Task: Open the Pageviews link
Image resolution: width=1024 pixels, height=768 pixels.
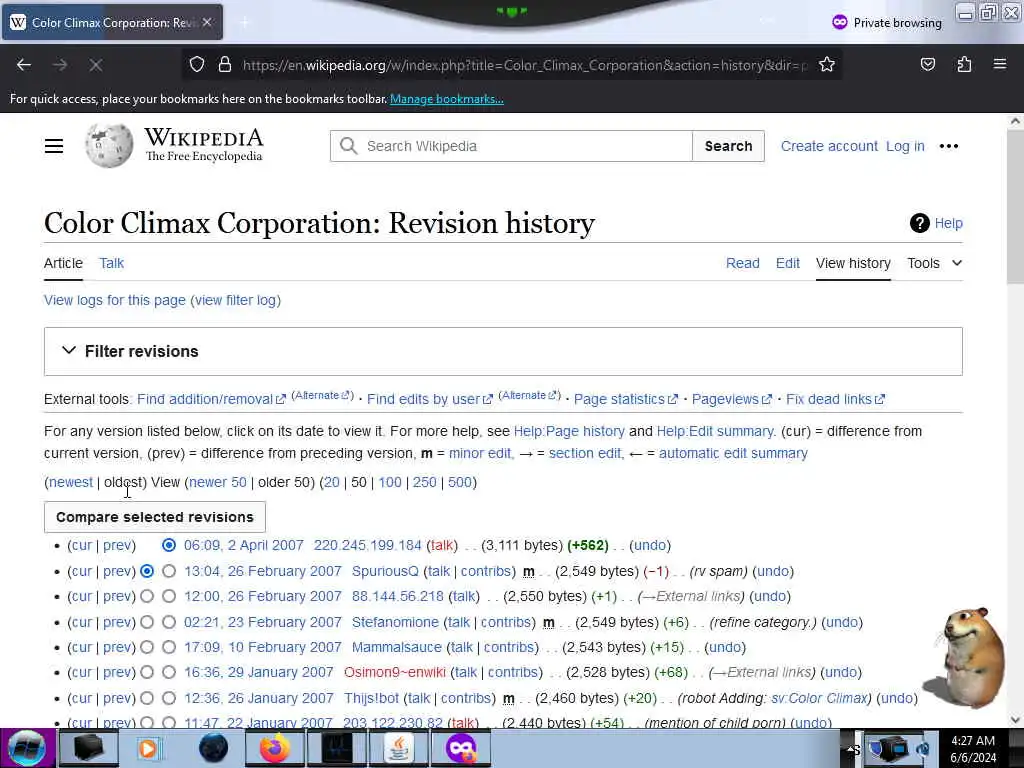Action: tap(731, 399)
